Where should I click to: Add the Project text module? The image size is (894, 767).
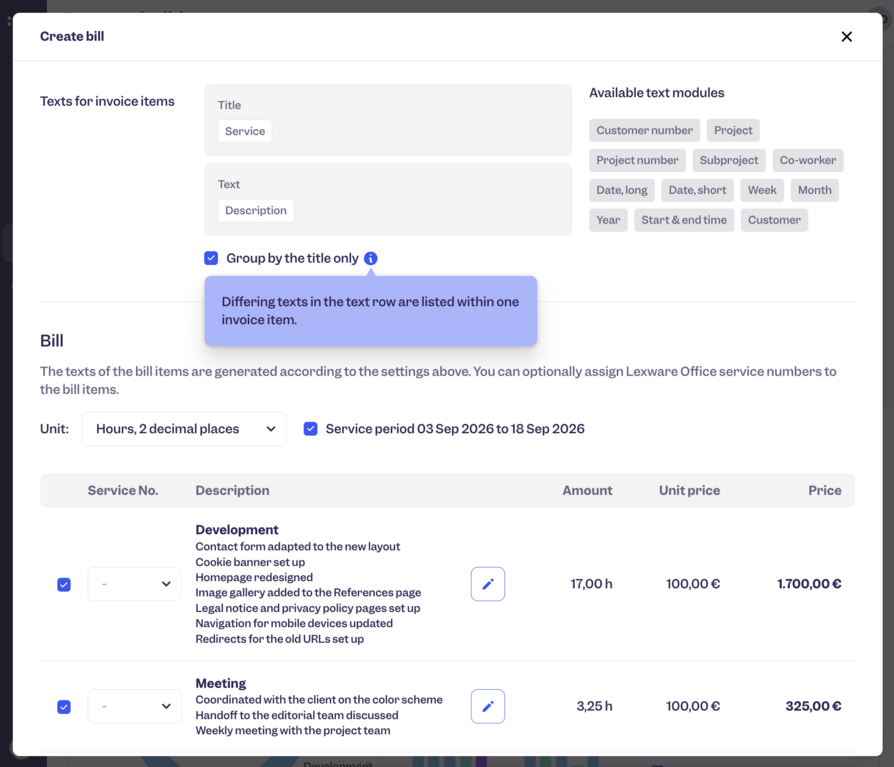733,130
